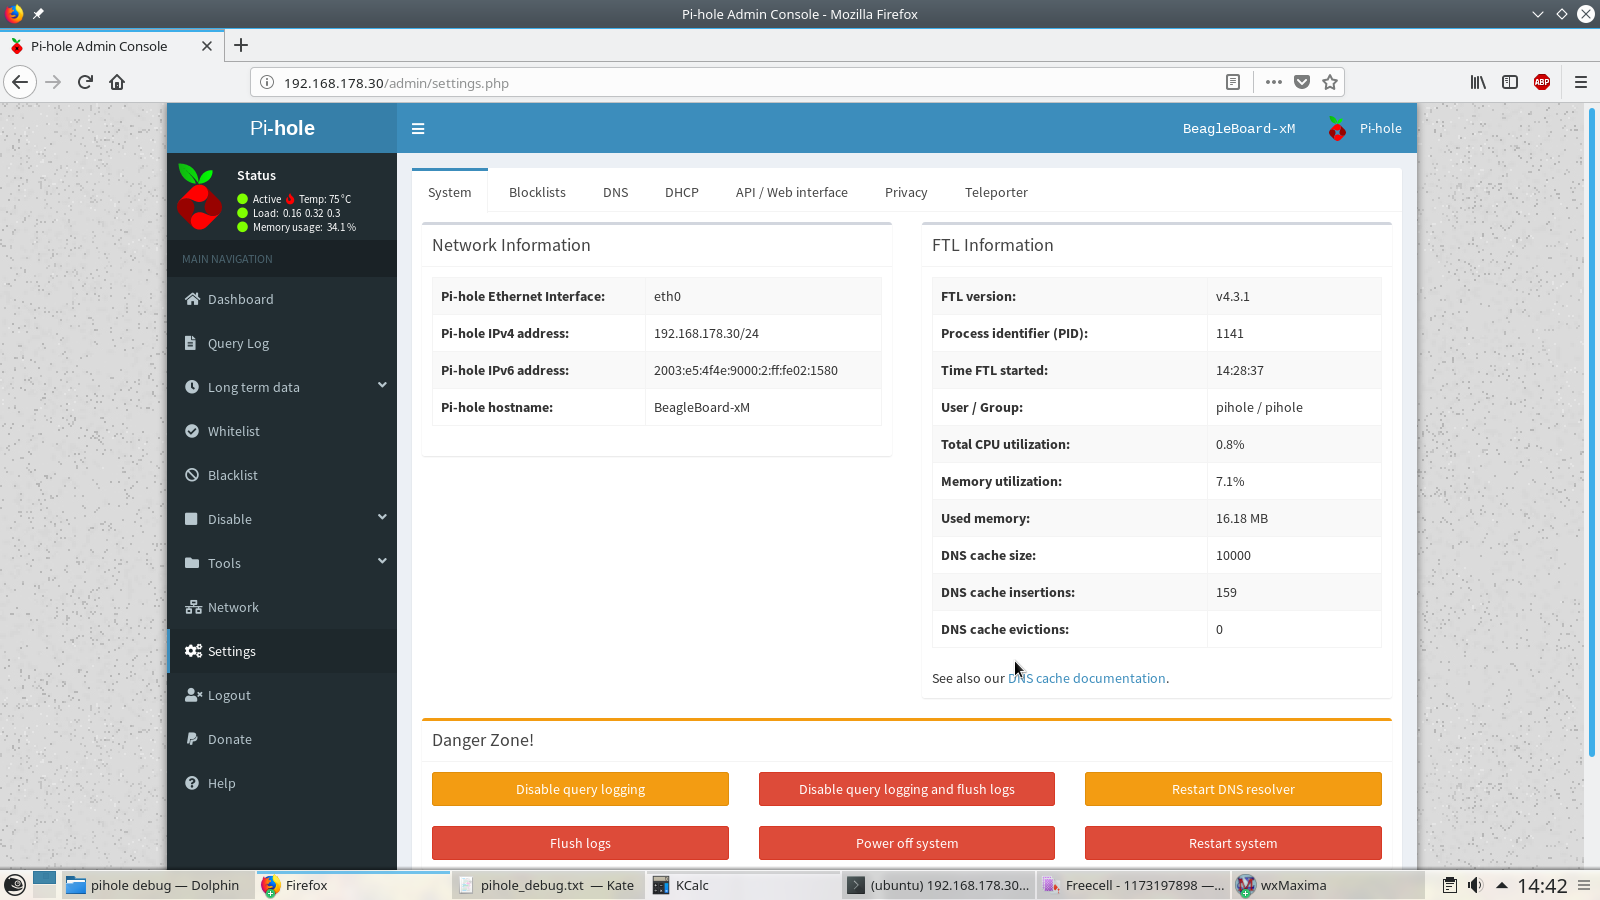The height and width of the screenshot is (900, 1600).
Task: Log out via sidebar Logout
Action: point(282,695)
